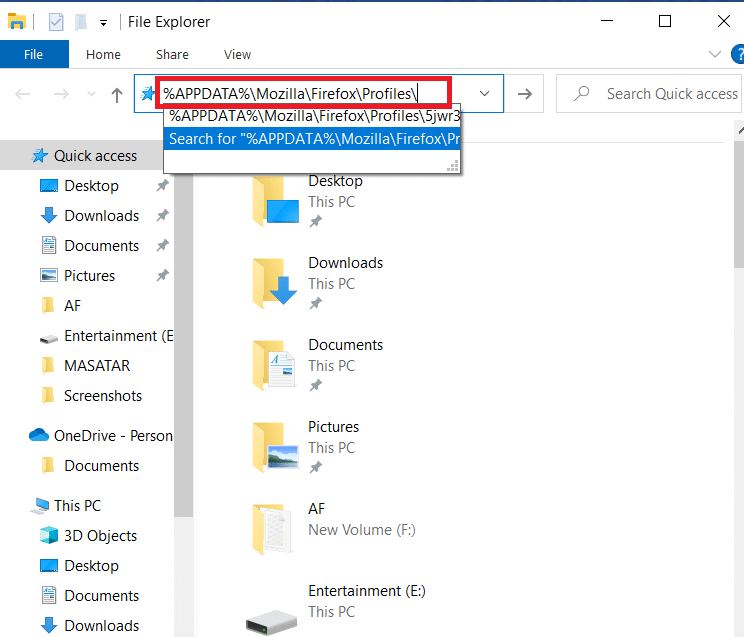
Task: Open Documents under This PC in sidebar
Action: pos(101,596)
